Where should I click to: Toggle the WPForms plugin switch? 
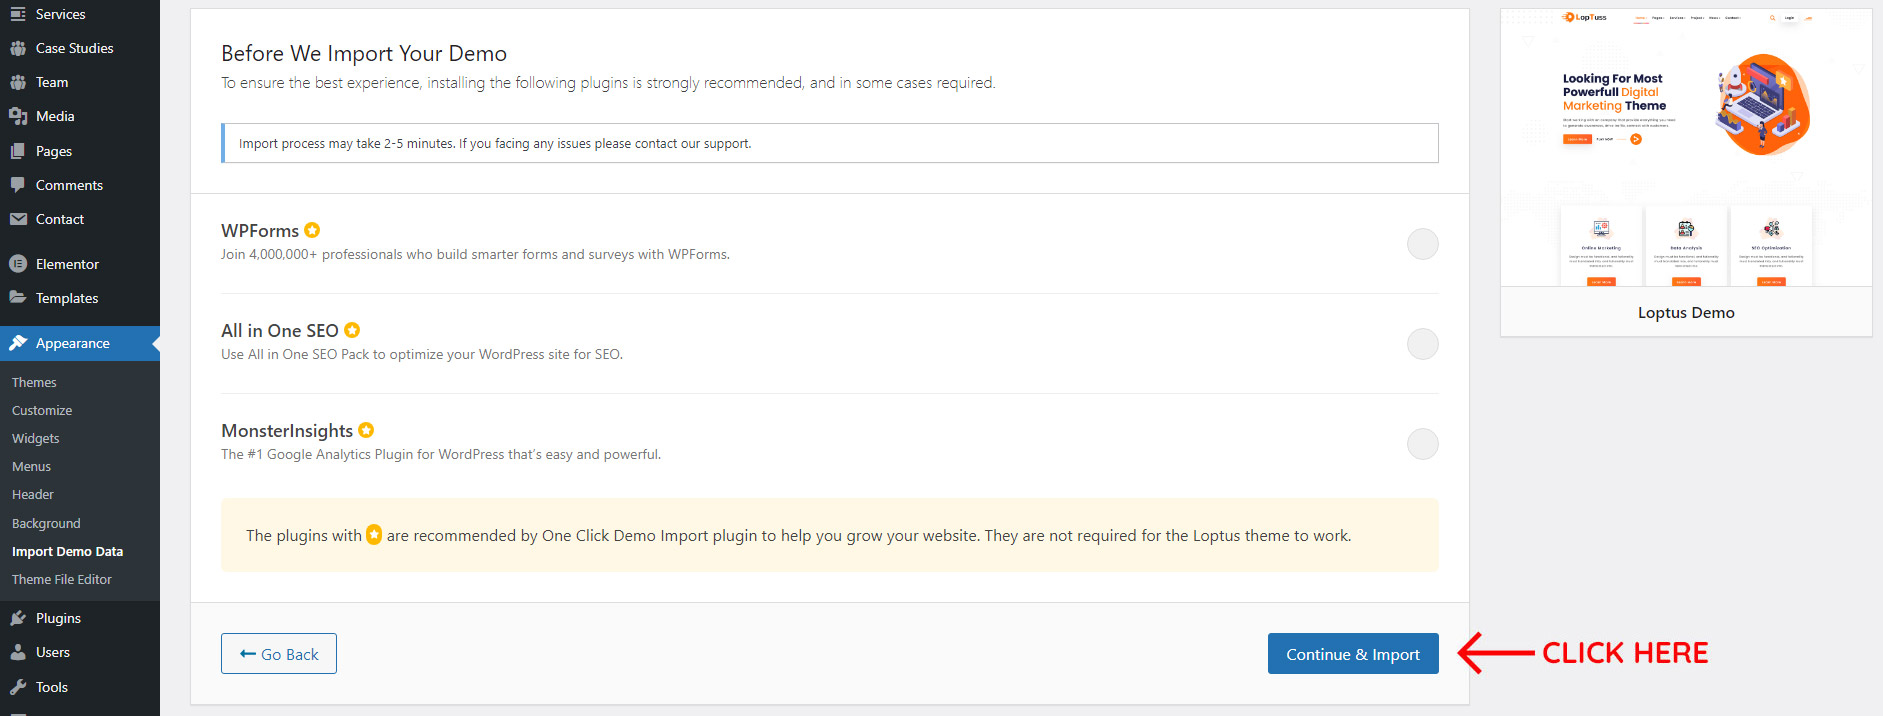1422,244
